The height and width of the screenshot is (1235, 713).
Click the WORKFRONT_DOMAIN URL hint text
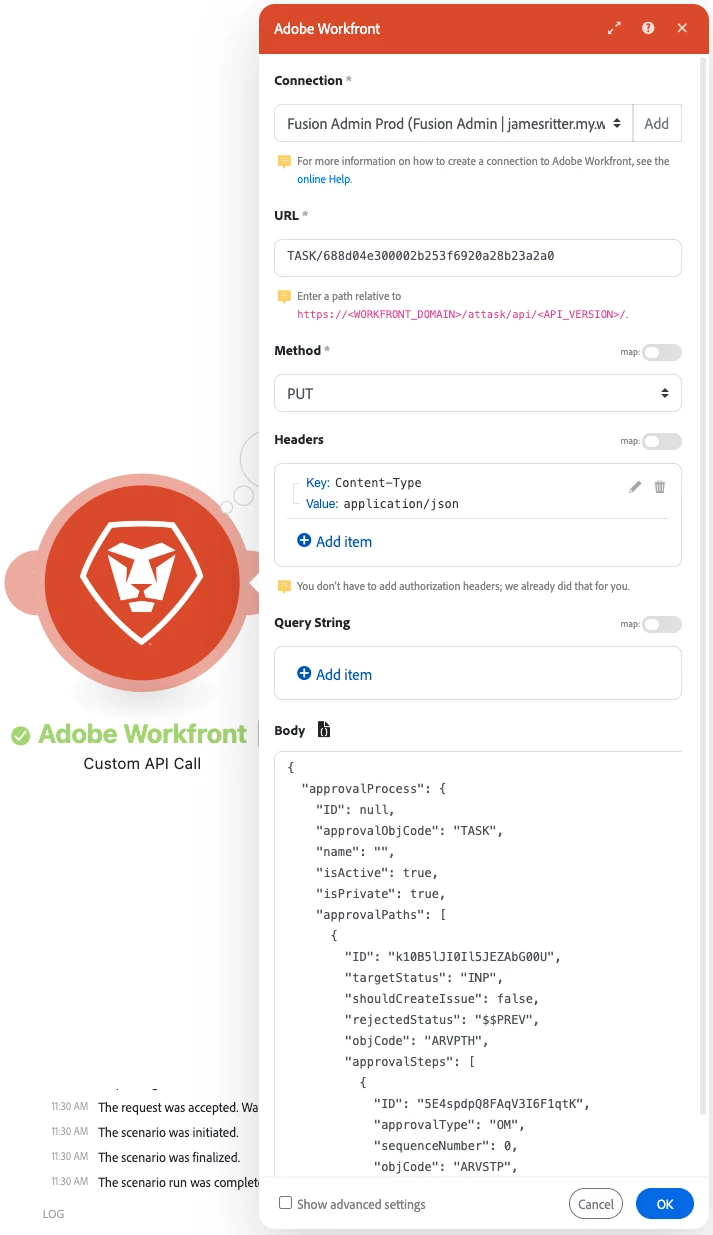pyautogui.click(x=463, y=314)
